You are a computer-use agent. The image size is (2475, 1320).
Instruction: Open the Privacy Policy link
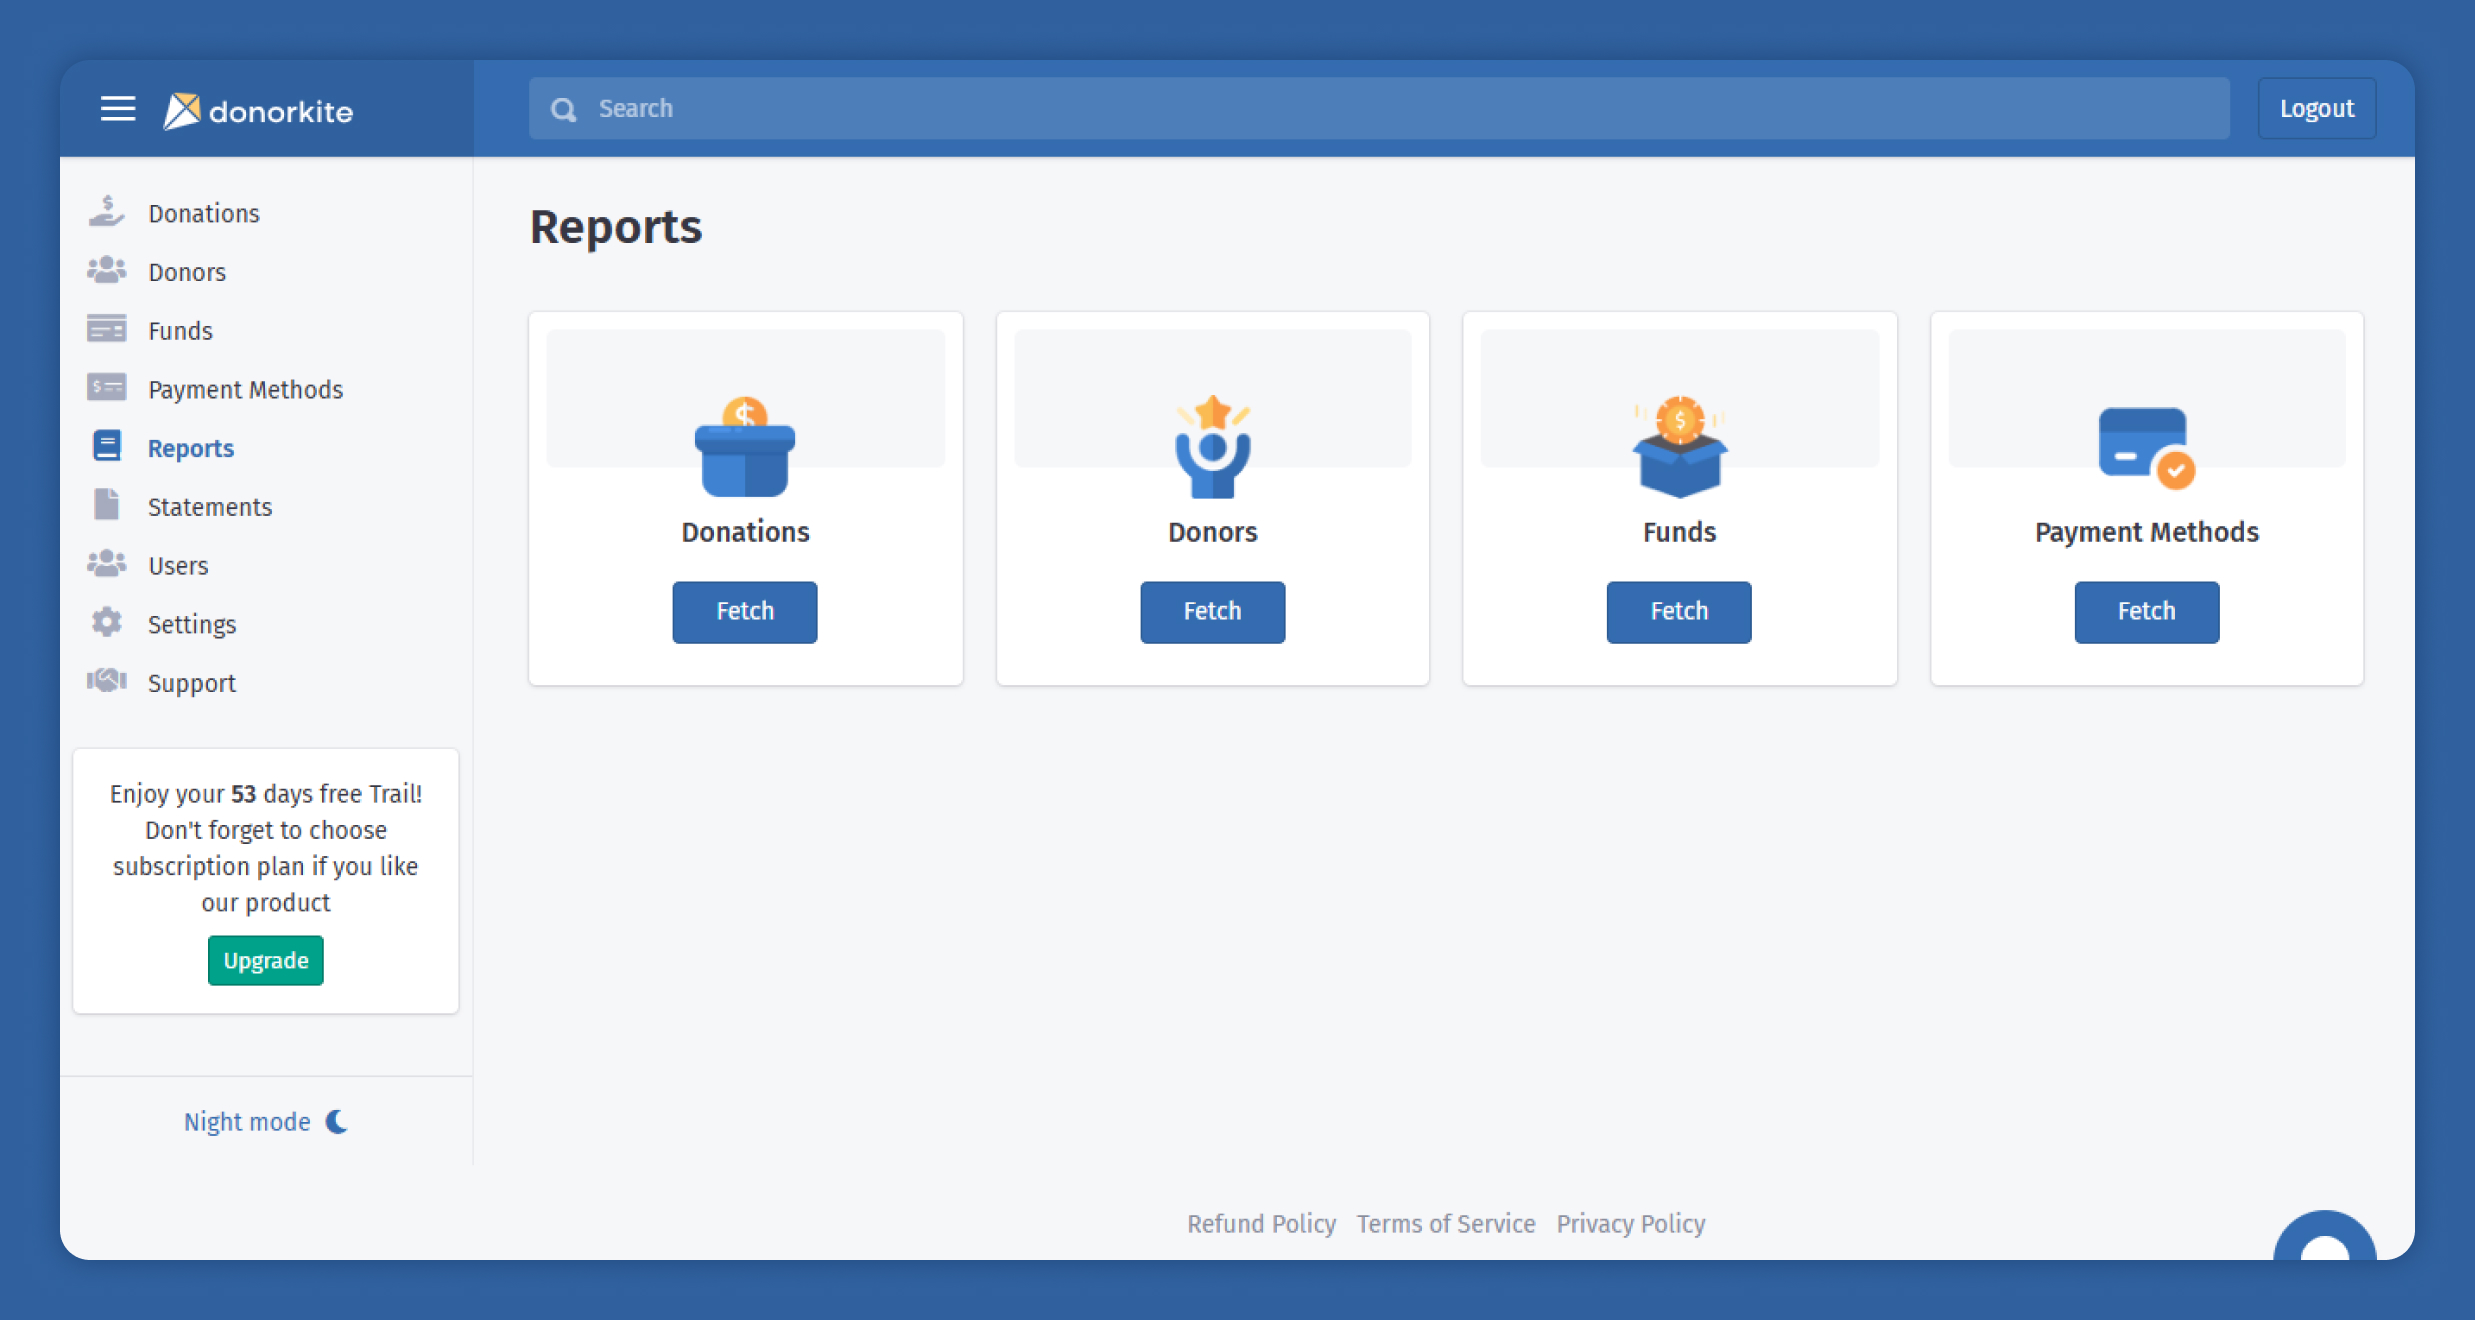tap(1630, 1224)
